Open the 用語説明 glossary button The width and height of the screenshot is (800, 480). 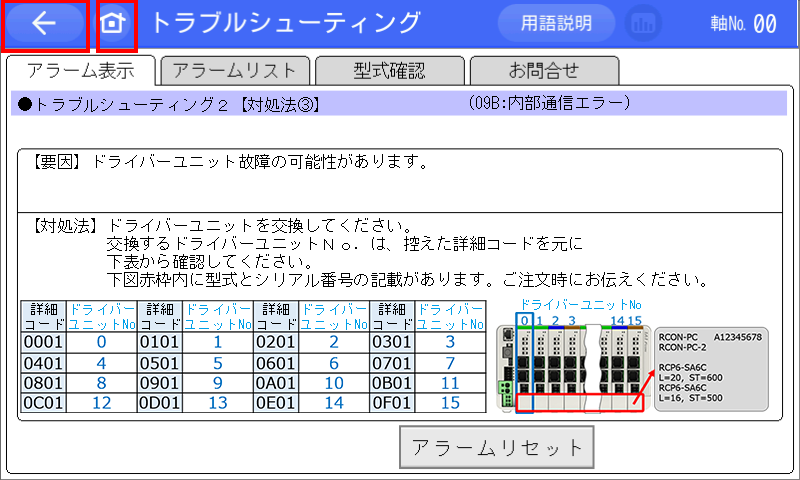557,24
